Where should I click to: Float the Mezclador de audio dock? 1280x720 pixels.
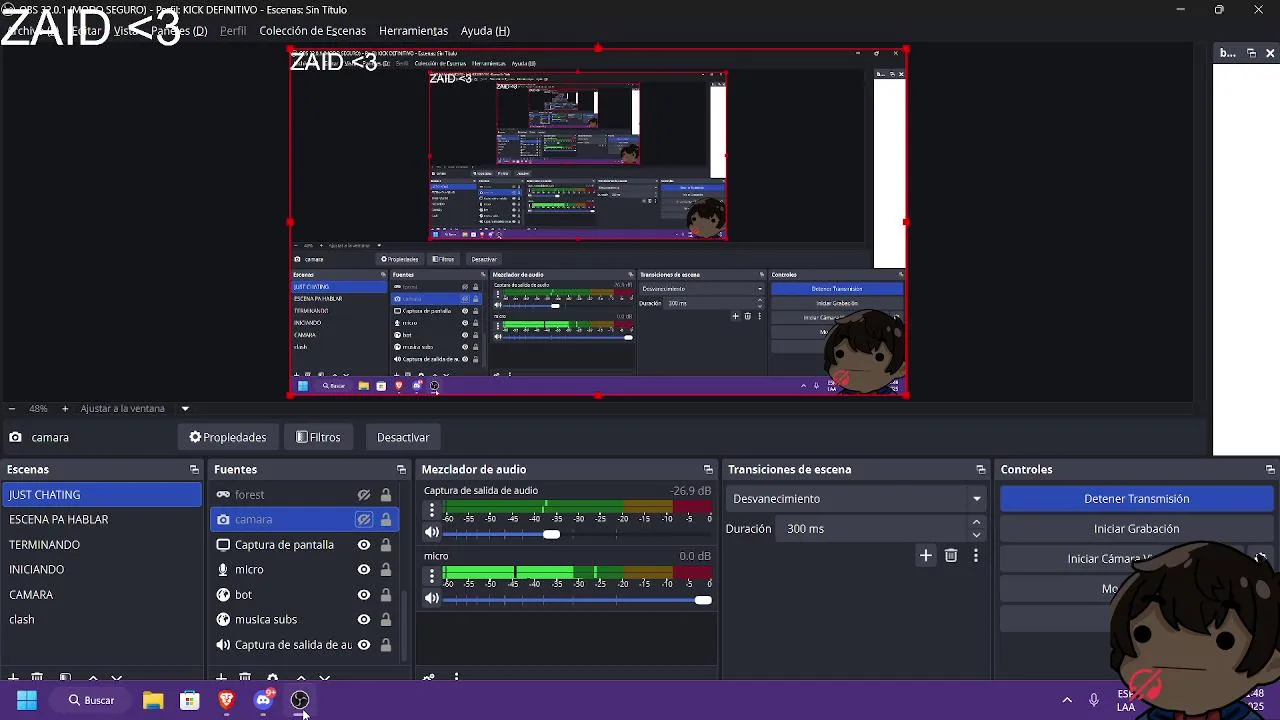[708, 469]
